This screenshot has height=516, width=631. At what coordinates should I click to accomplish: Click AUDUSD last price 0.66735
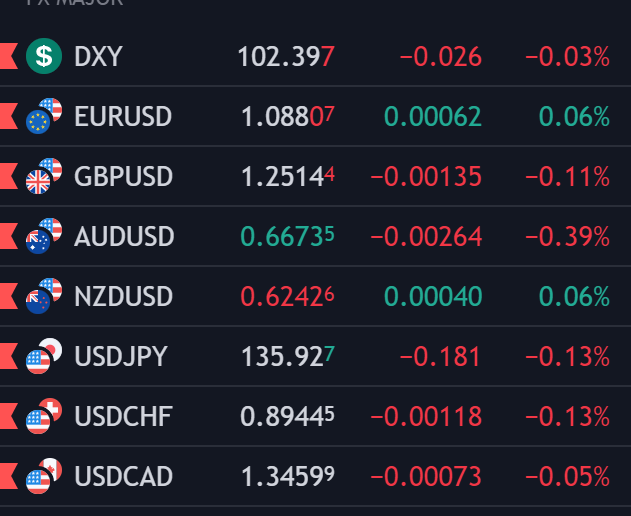[287, 237]
